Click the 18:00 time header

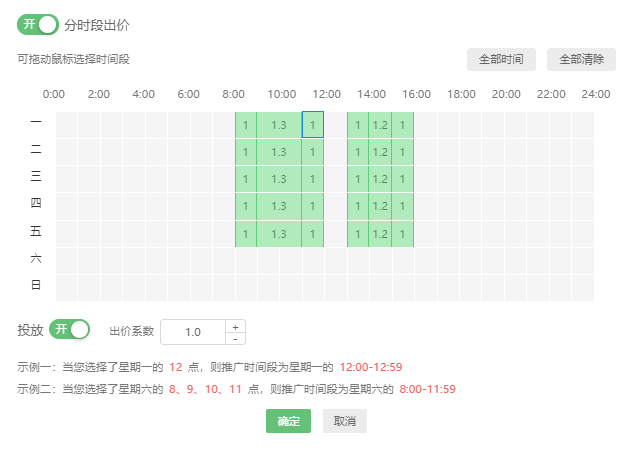[x=461, y=94]
